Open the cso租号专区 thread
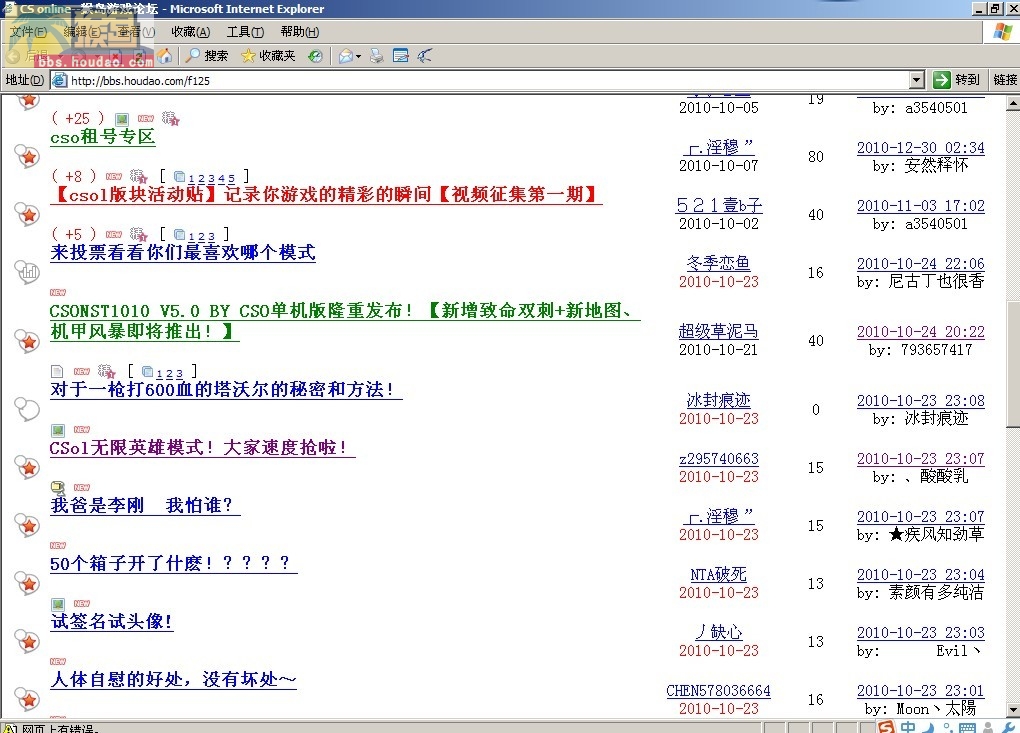This screenshot has width=1020, height=733. click(103, 137)
